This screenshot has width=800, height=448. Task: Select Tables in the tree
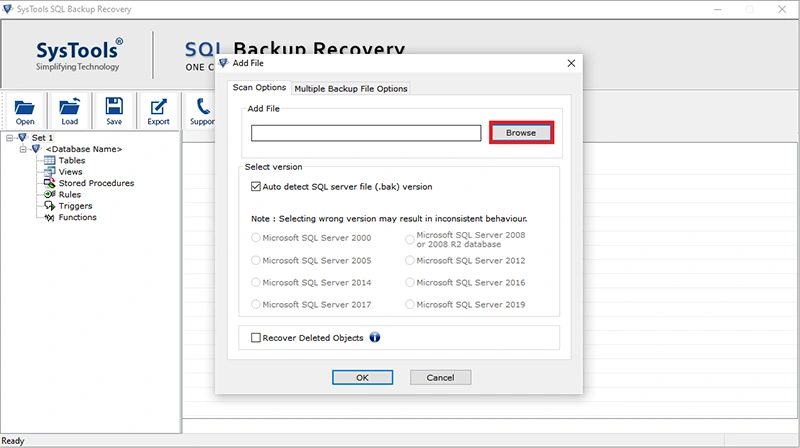(x=72, y=160)
